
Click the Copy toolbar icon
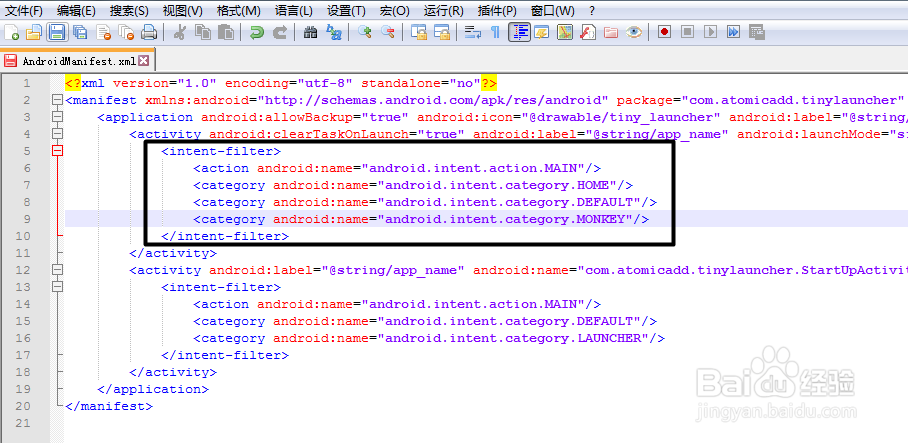click(x=203, y=32)
